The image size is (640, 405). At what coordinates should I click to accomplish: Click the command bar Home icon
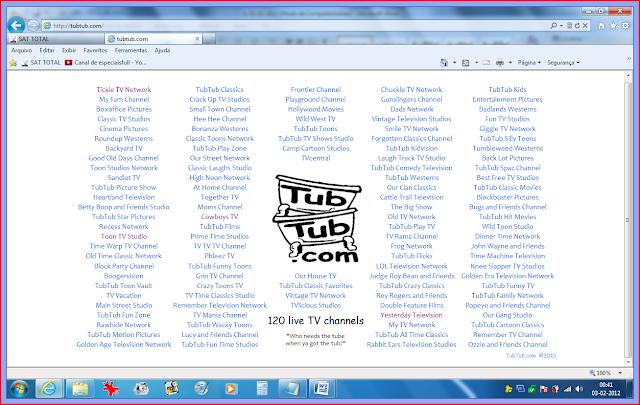pyautogui.click(x=444, y=63)
